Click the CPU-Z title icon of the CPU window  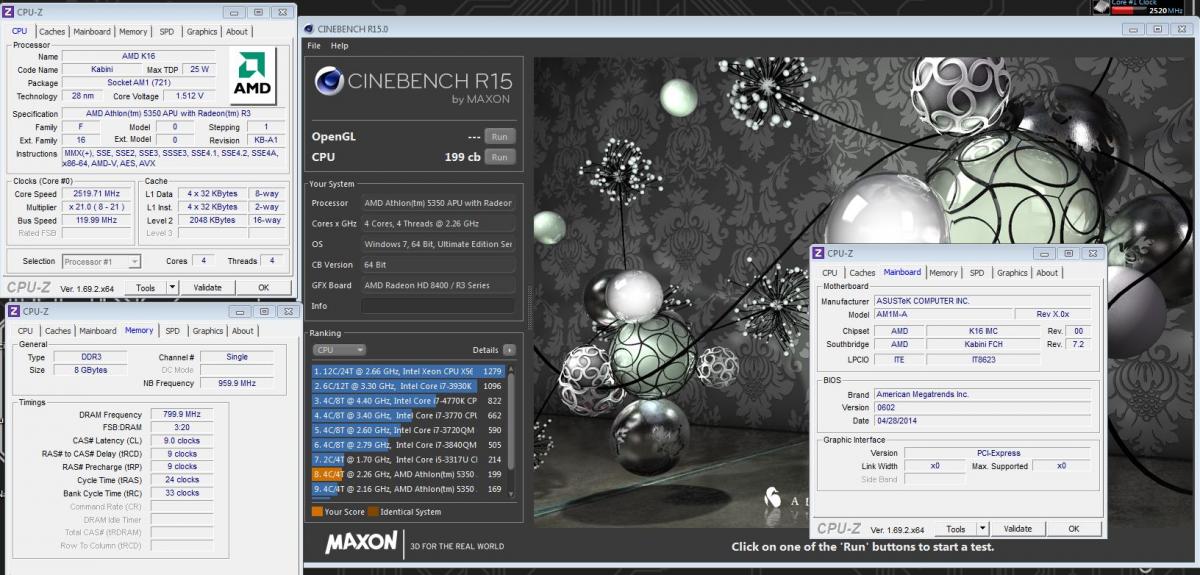click(9, 11)
